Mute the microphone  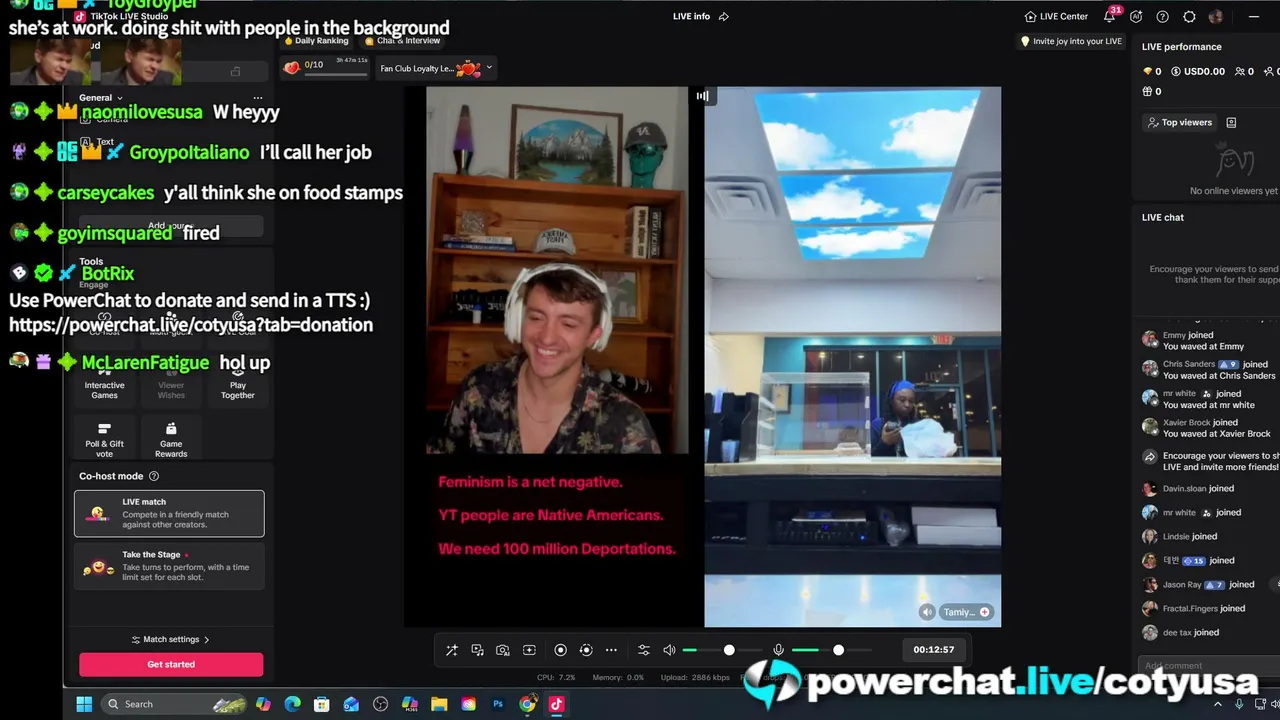pyautogui.click(x=778, y=650)
